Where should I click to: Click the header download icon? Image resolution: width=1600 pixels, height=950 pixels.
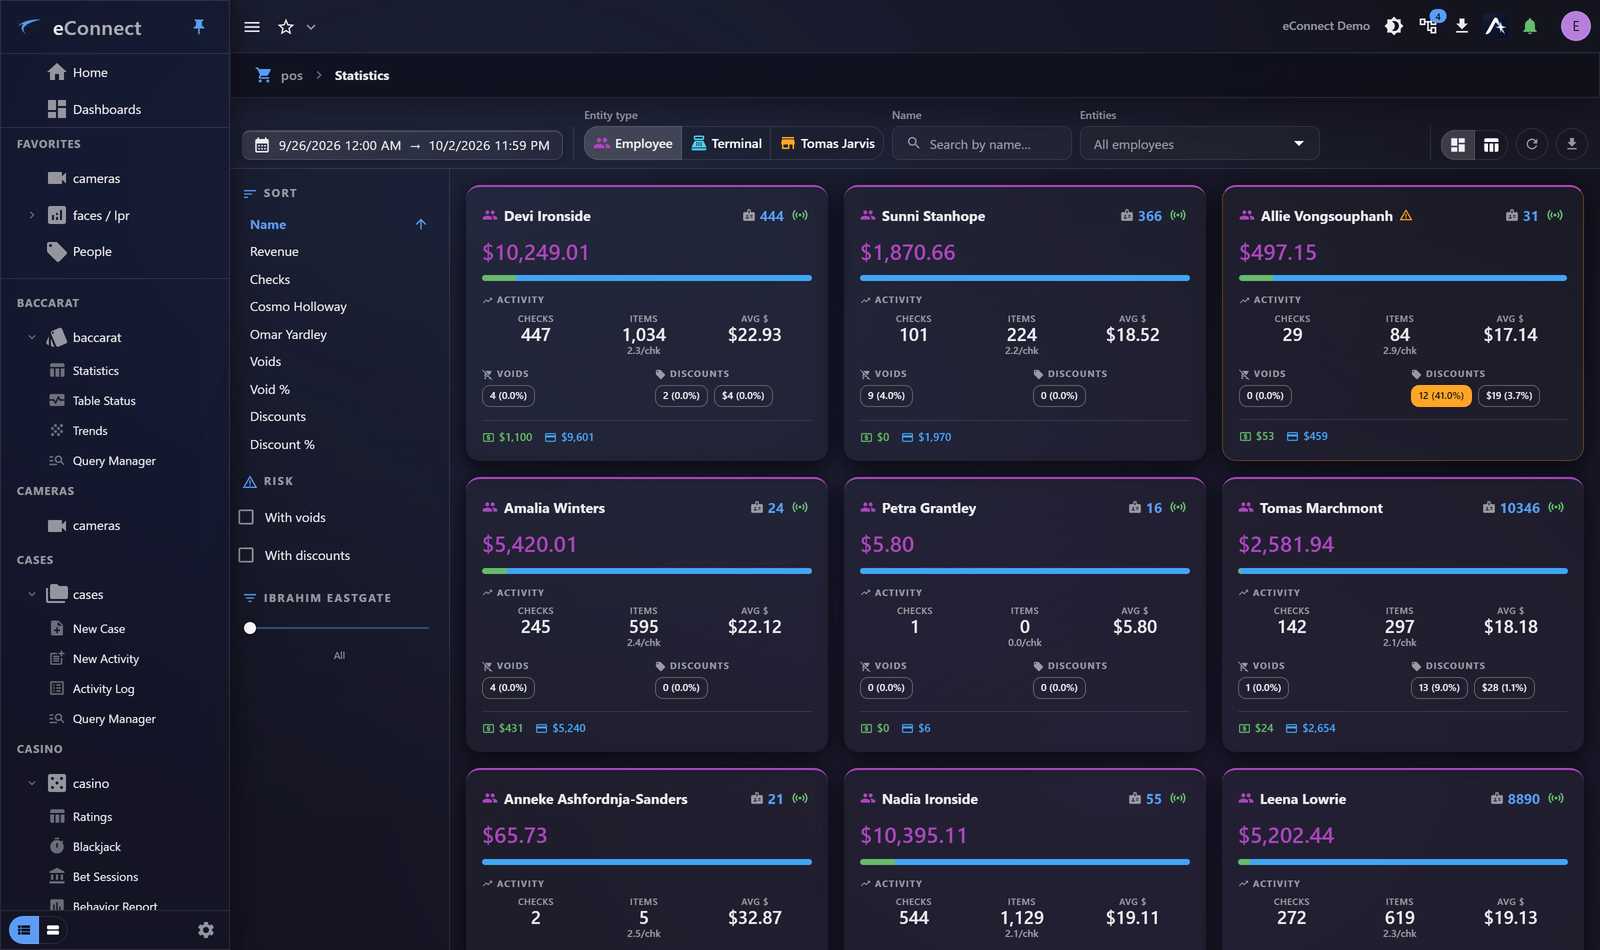(1462, 26)
